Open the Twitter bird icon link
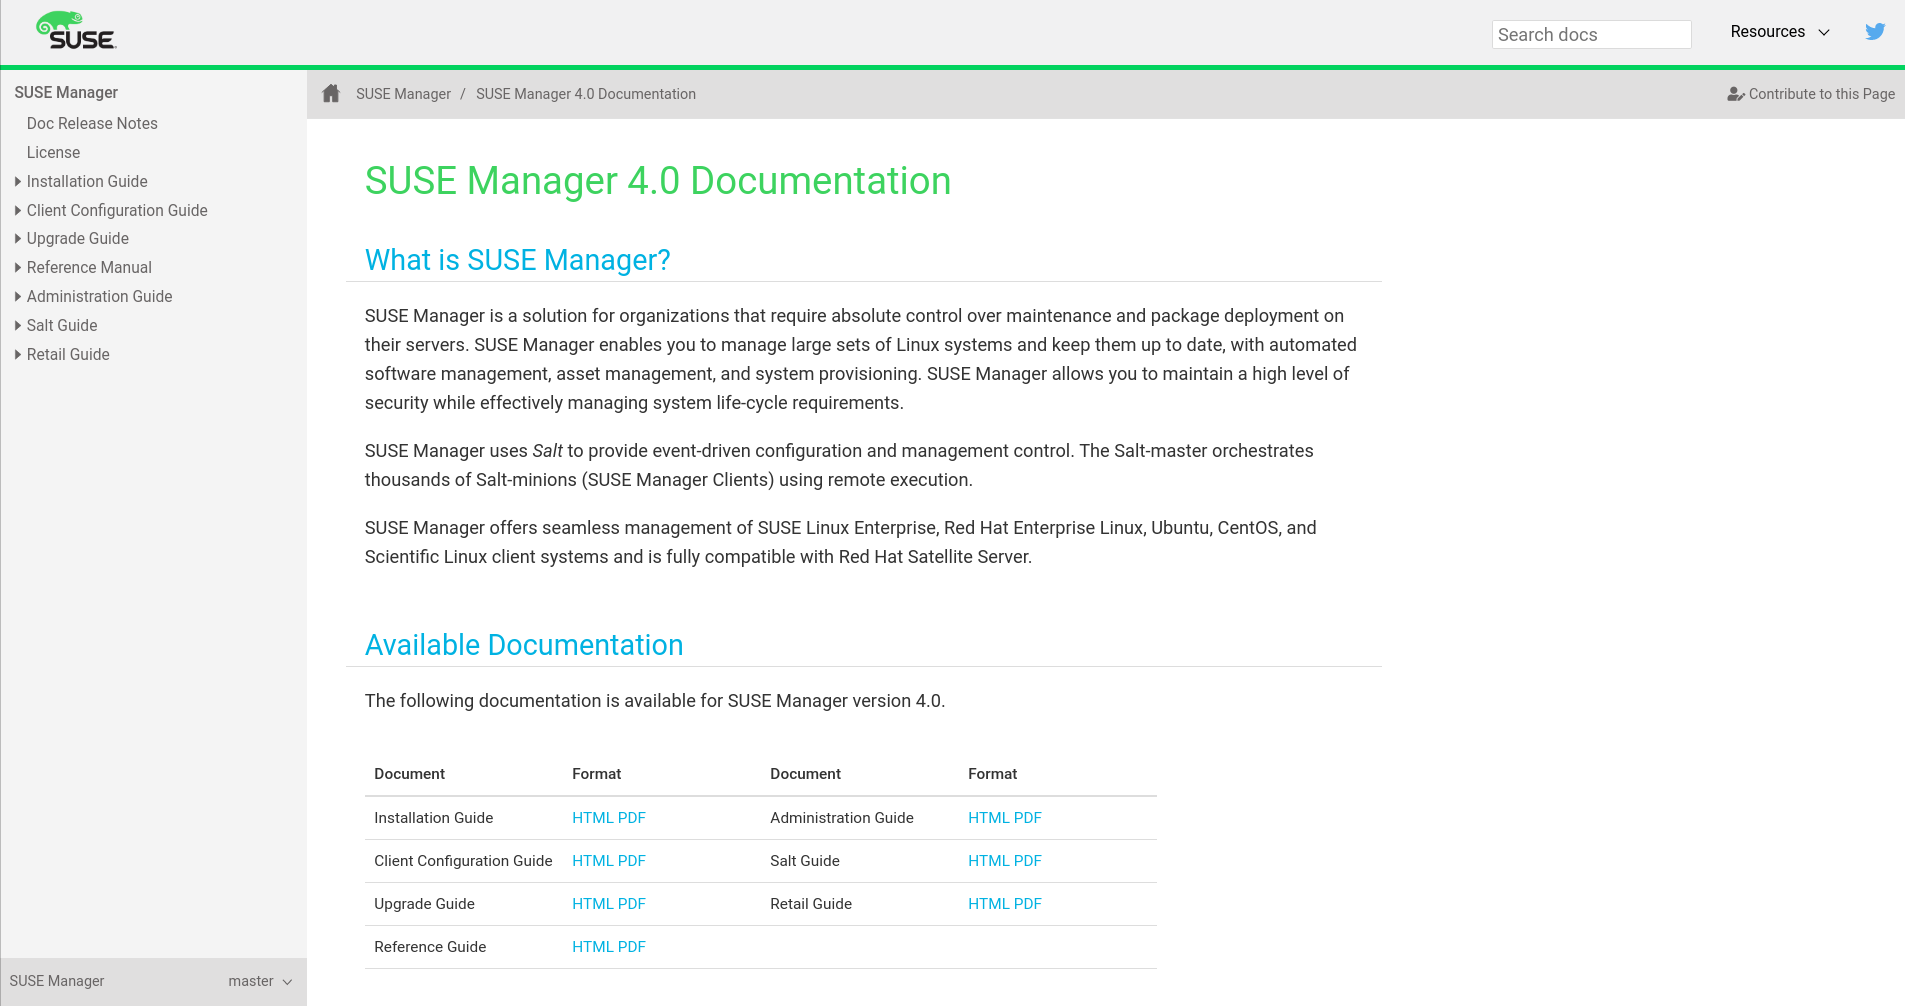The width and height of the screenshot is (1905, 1006). tap(1875, 31)
